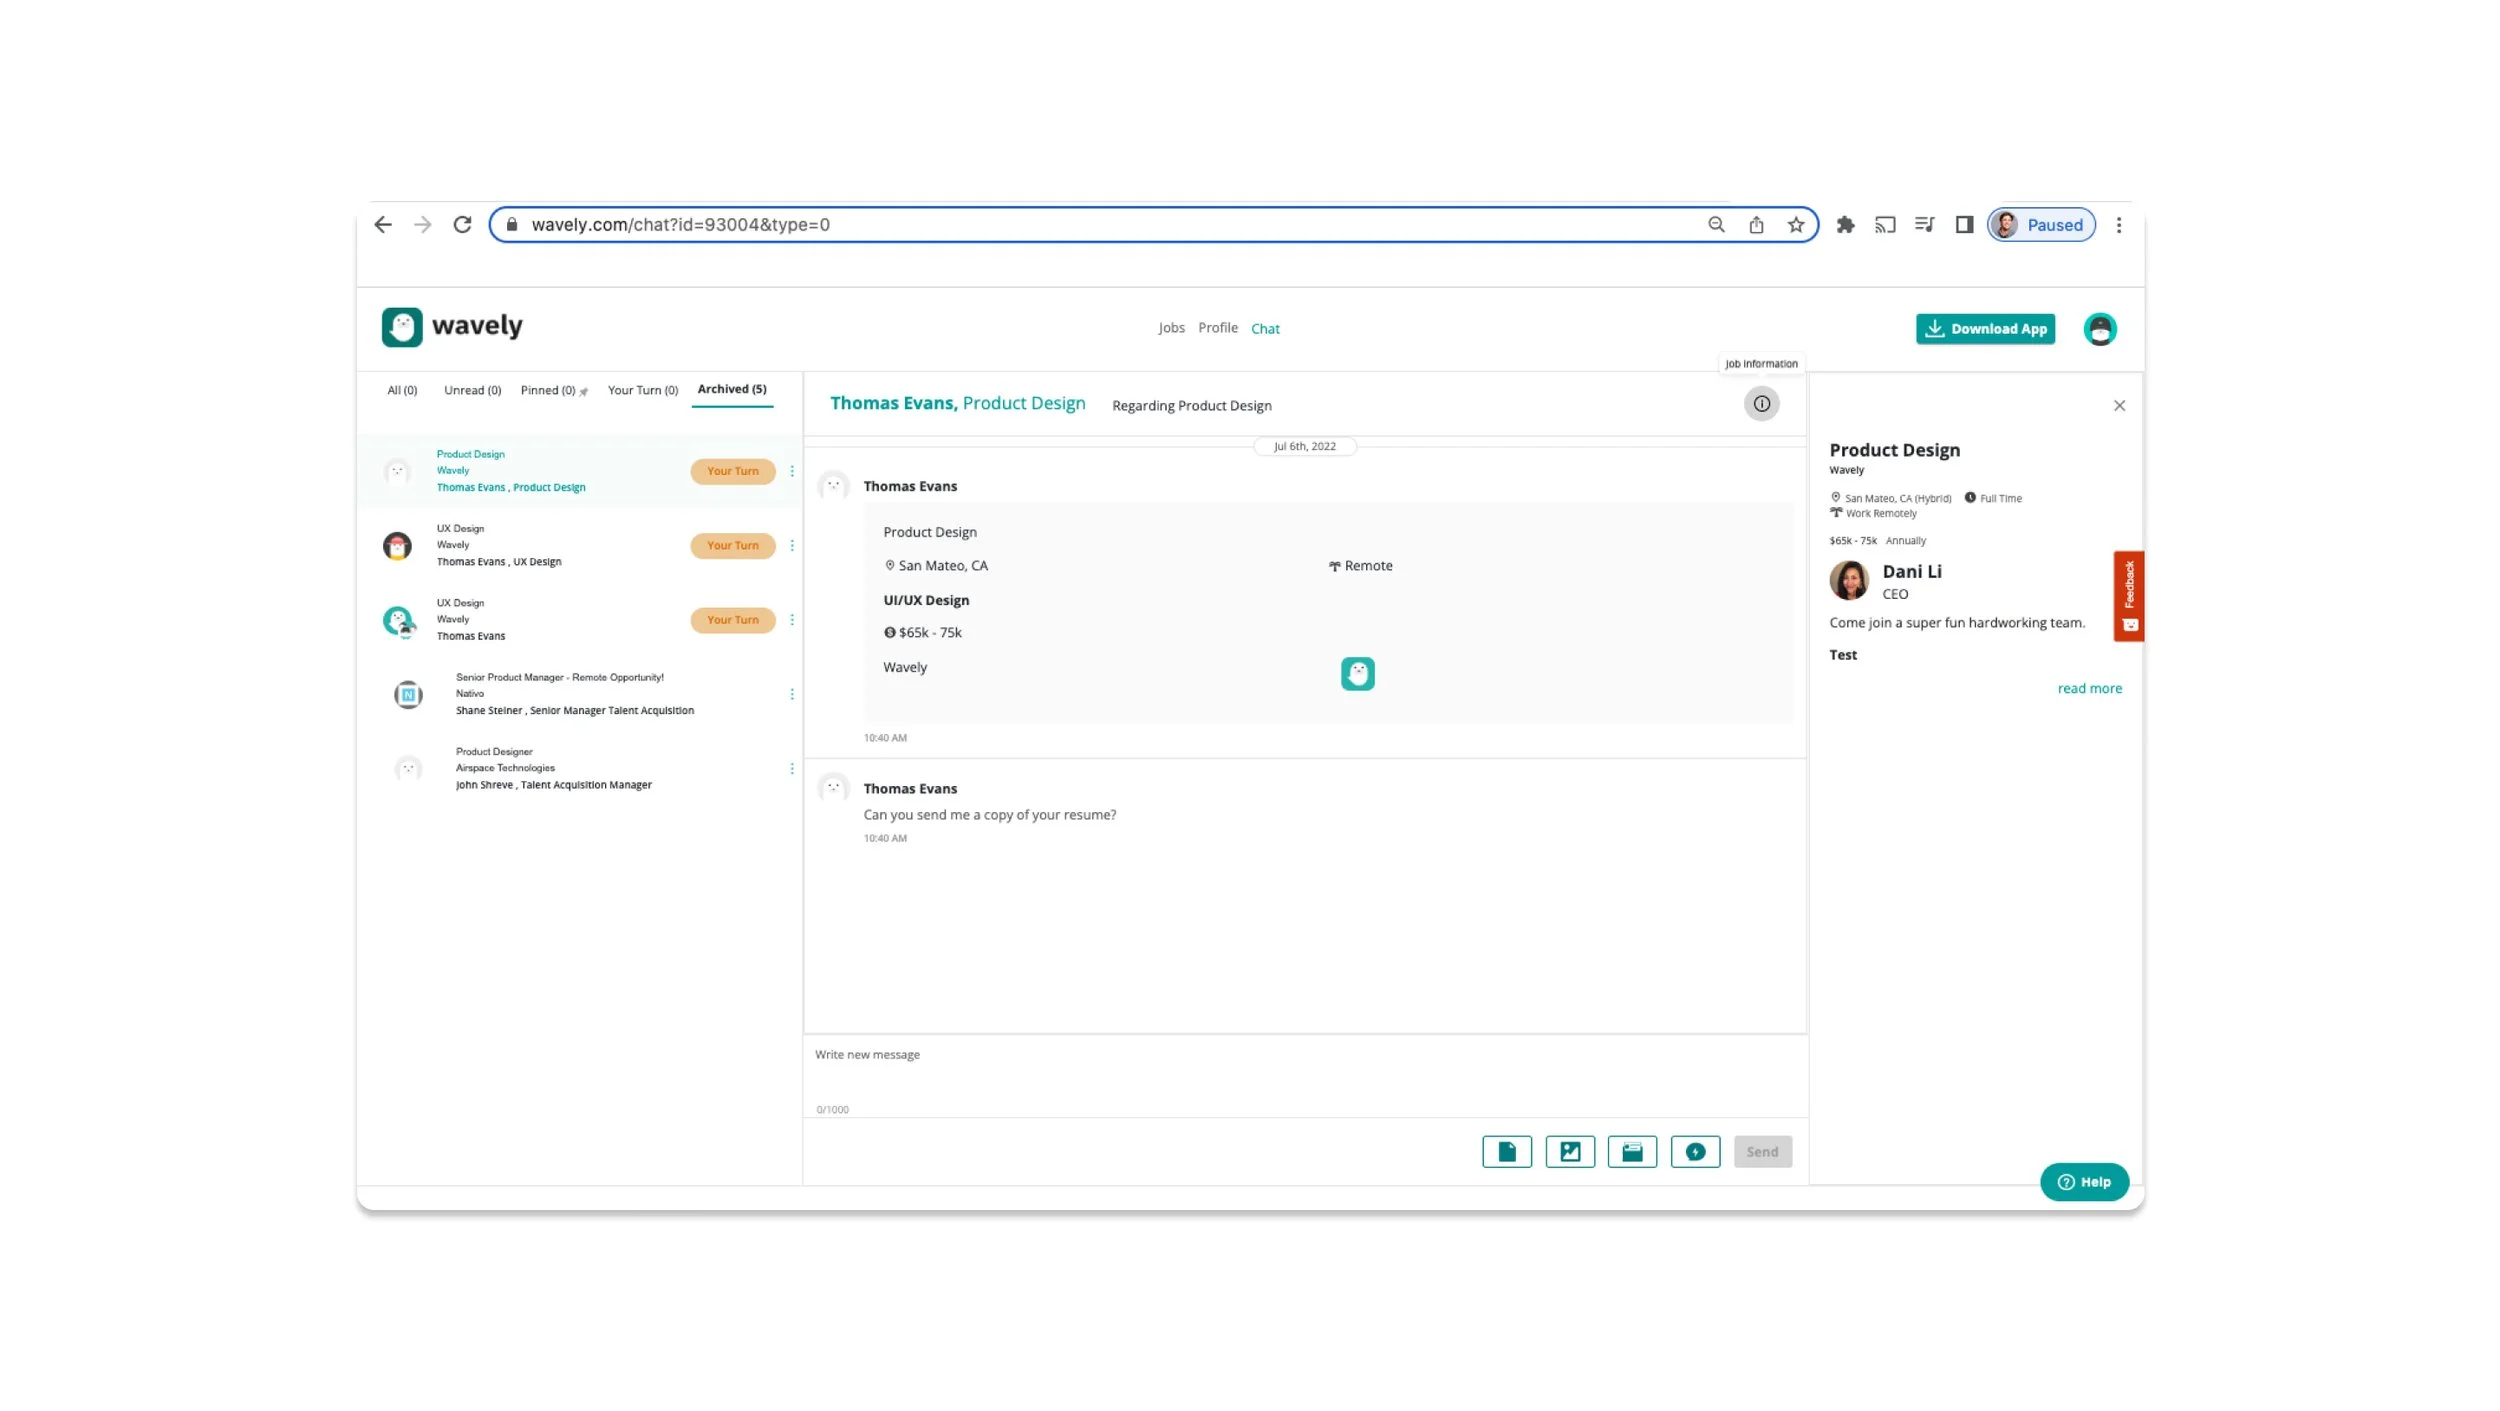
Task: Open options for Senior Product Manager conversation
Action: click(x=792, y=694)
